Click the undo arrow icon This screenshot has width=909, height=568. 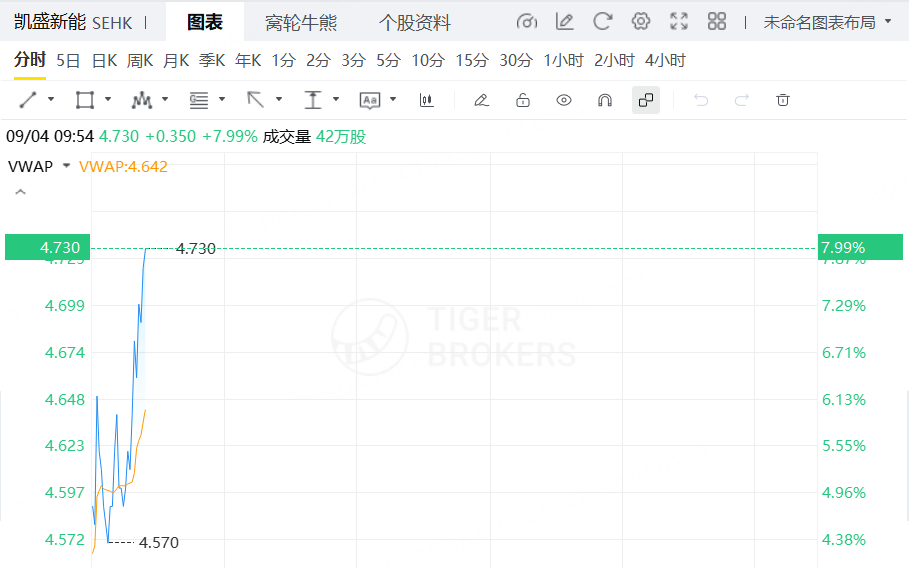tap(701, 100)
